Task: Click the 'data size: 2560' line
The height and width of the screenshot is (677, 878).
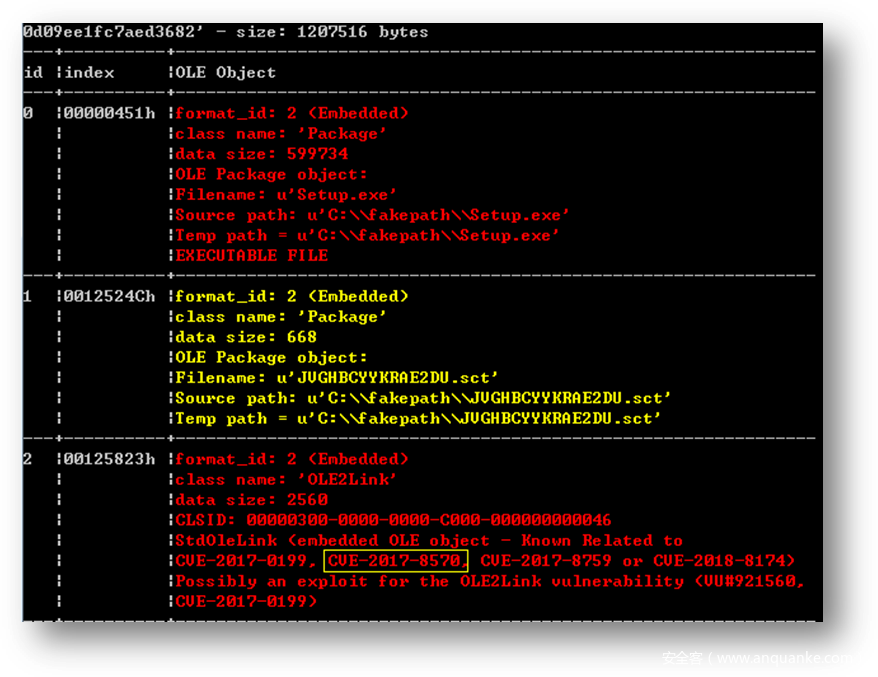Action: point(251,500)
